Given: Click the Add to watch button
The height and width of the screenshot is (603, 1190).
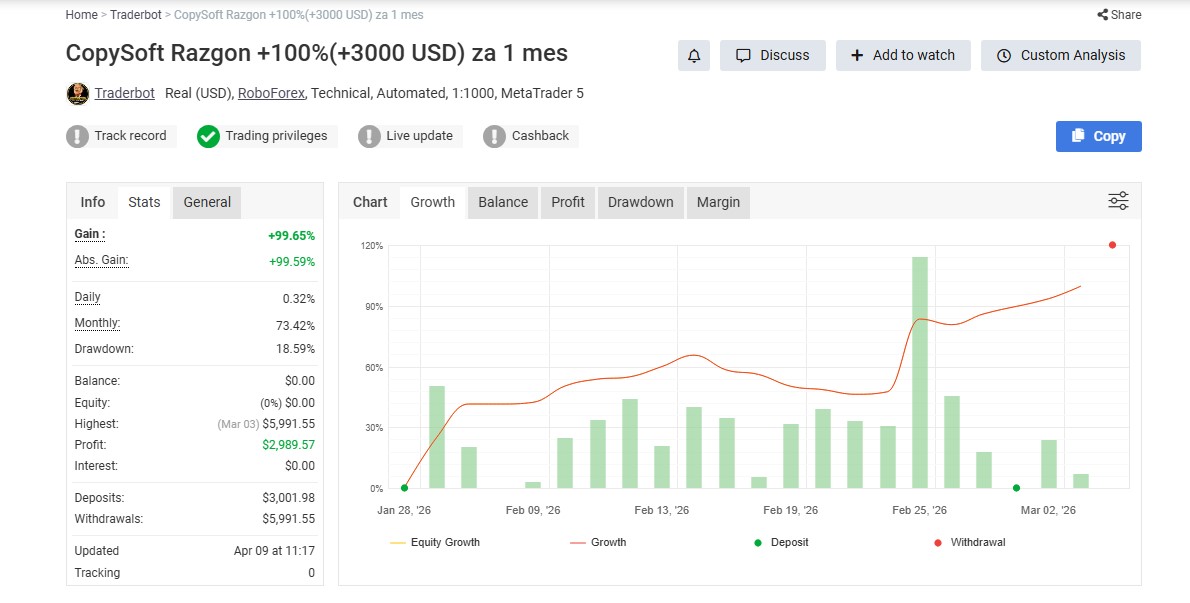Looking at the screenshot, I should (x=903, y=55).
